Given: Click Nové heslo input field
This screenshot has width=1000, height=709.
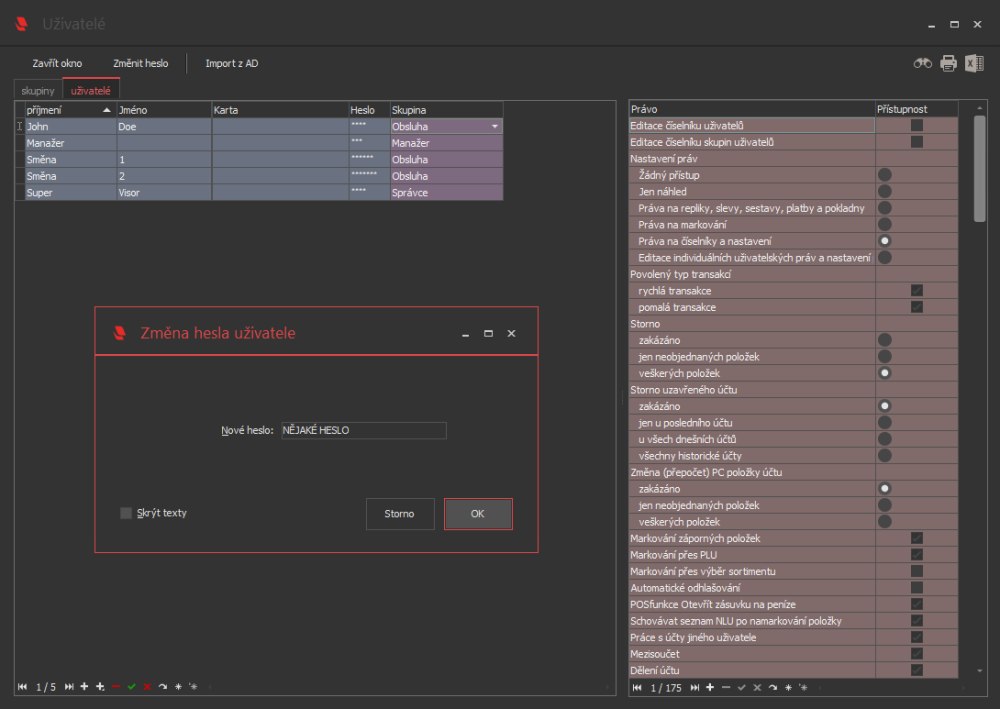Looking at the screenshot, I should point(364,430).
